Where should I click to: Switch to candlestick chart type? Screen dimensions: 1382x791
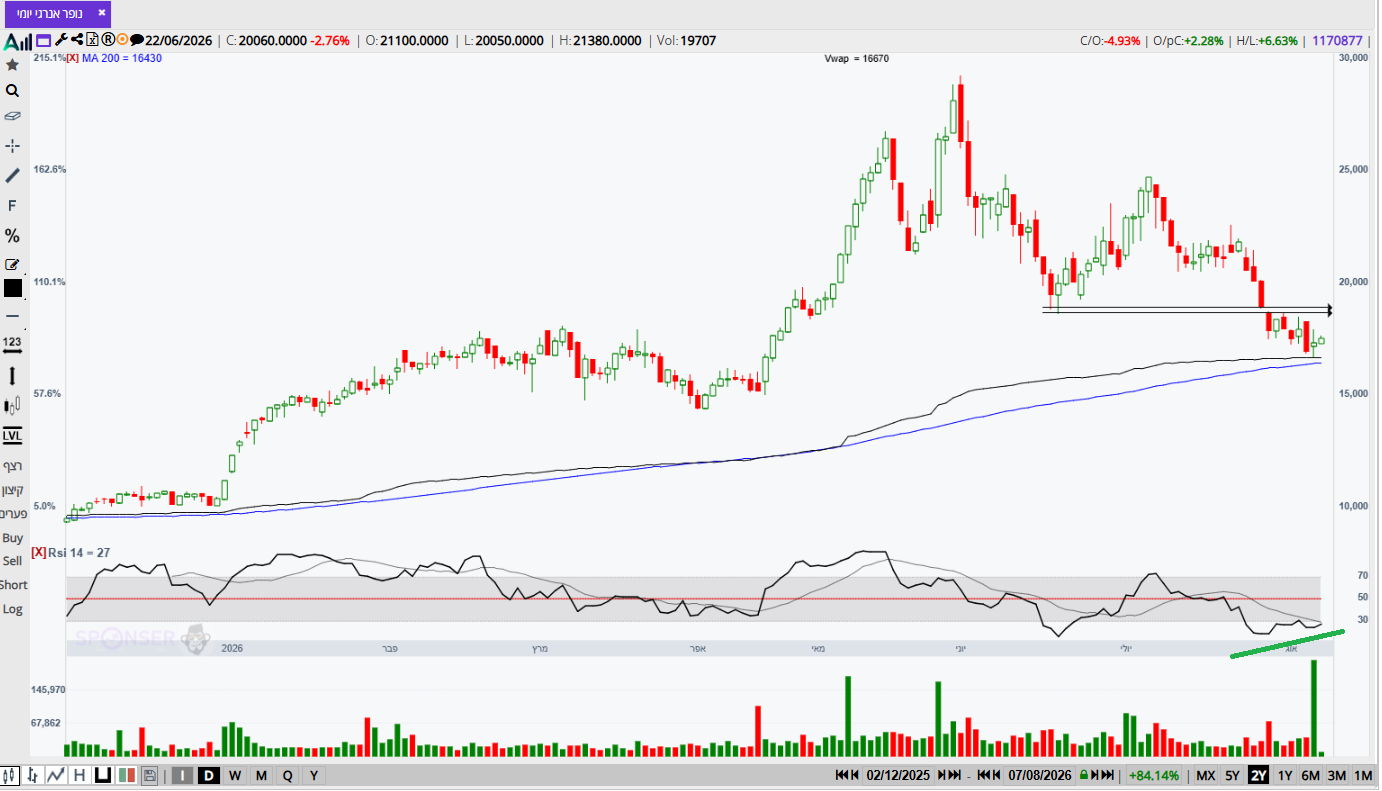[10, 776]
